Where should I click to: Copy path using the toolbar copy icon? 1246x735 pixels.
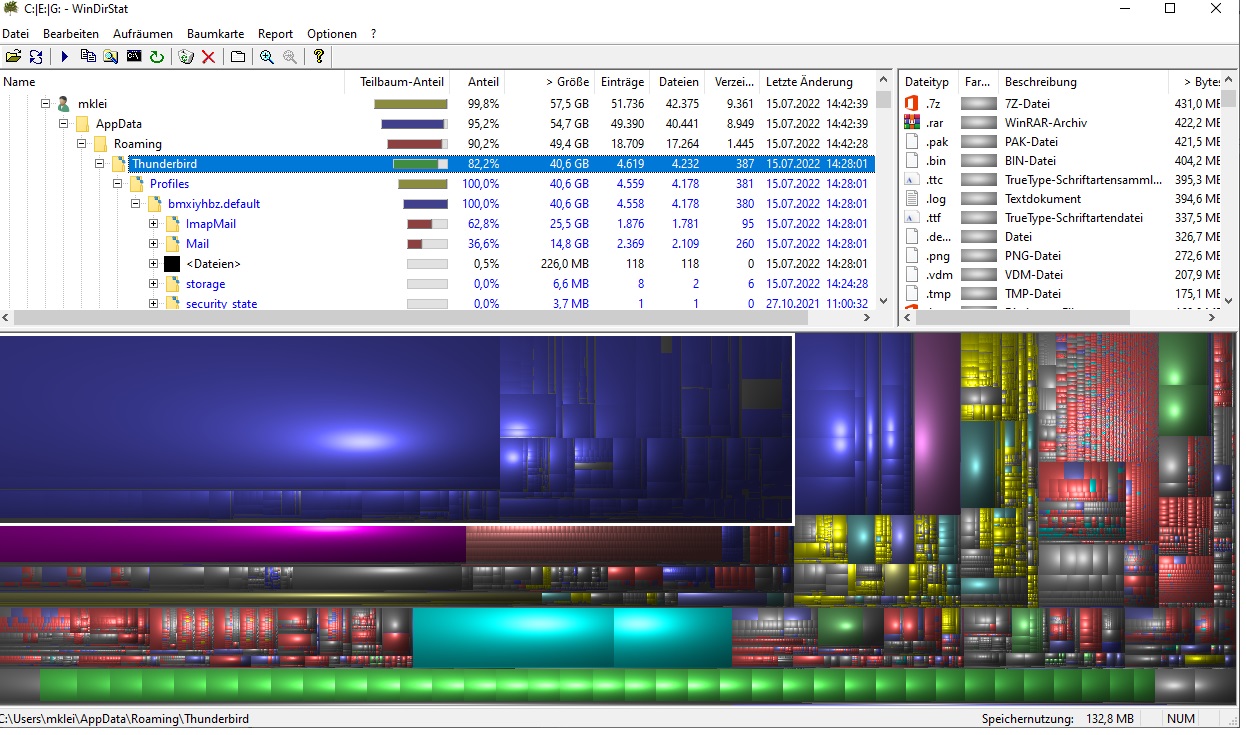[x=88, y=57]
